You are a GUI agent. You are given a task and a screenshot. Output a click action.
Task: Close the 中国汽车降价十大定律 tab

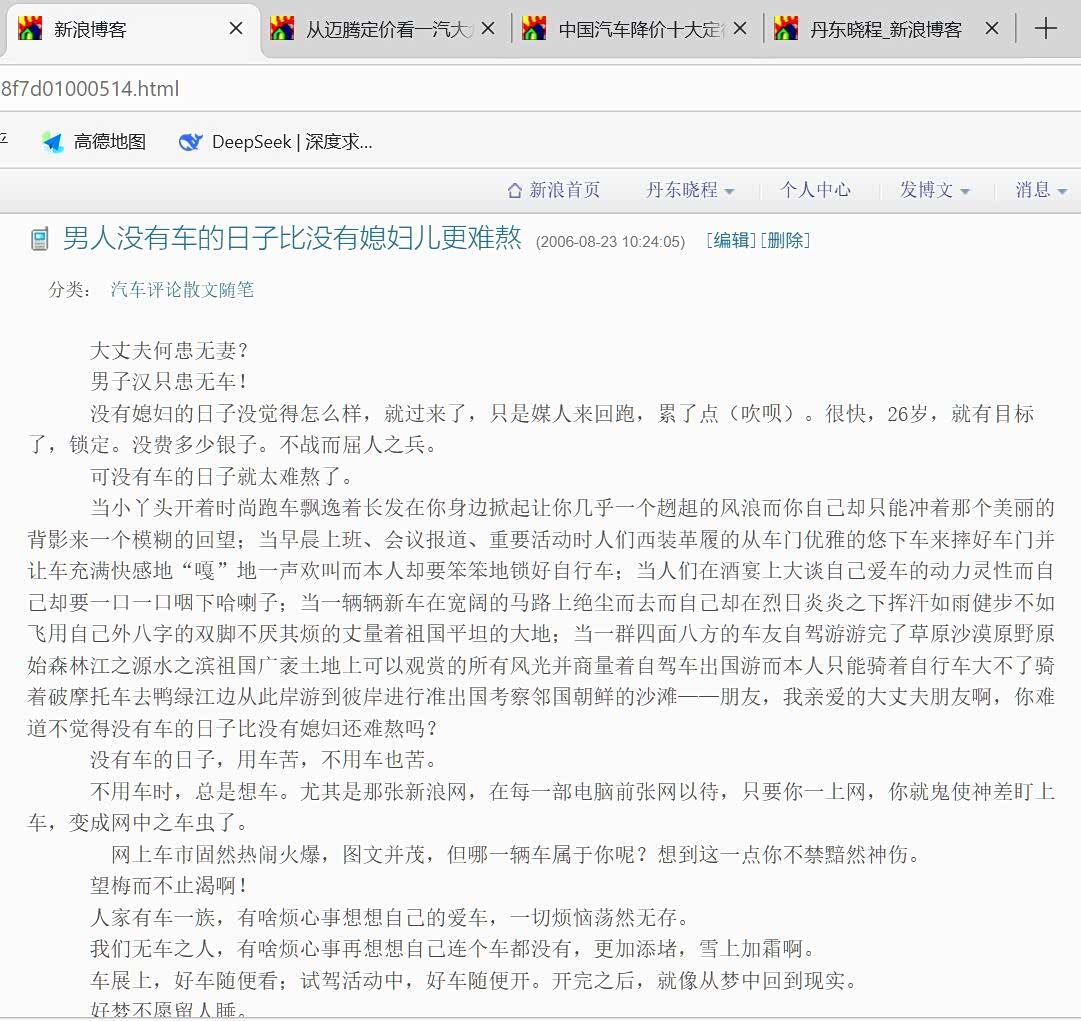click(x=740, y=29)
